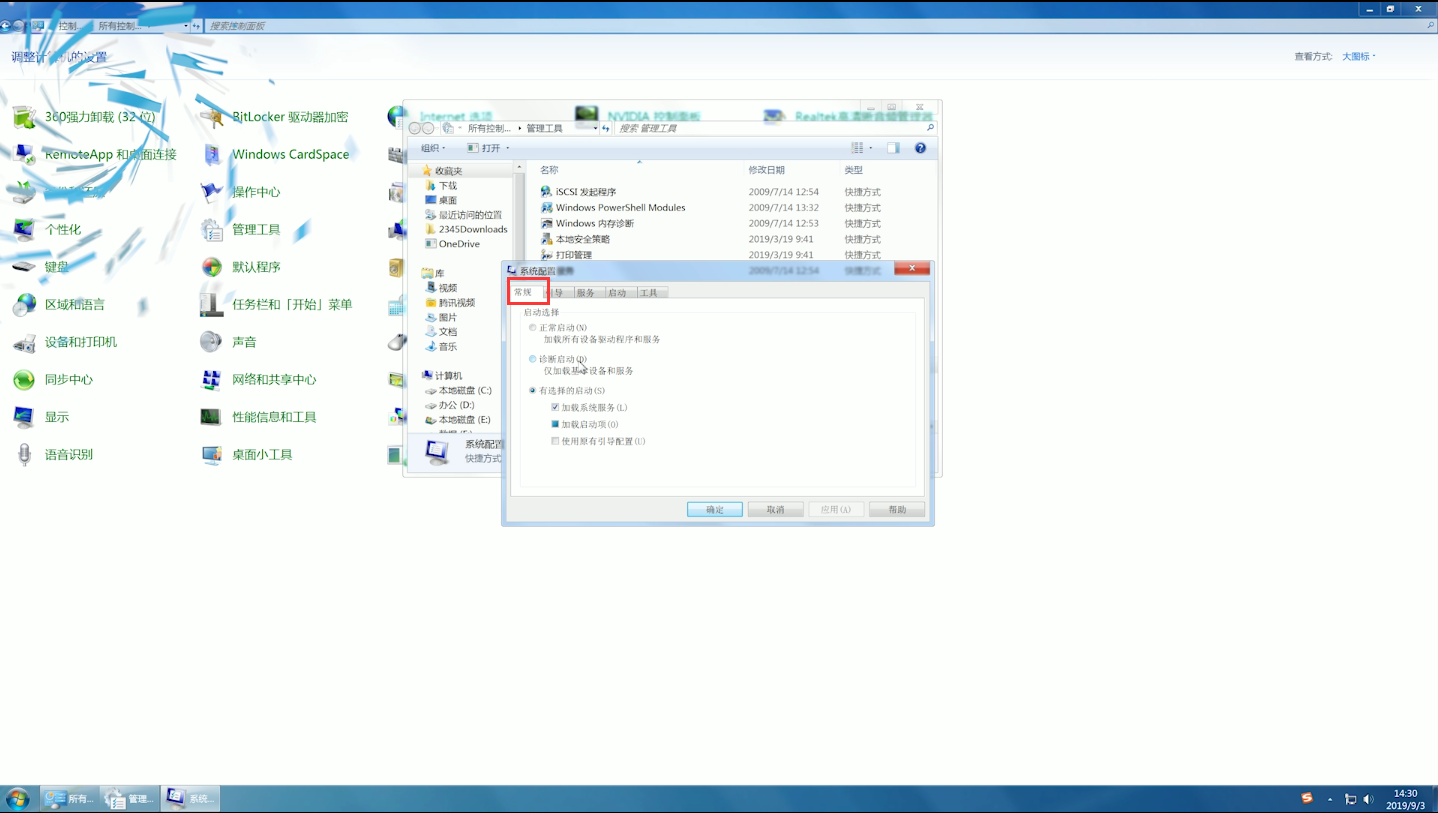
Task: Click the 帮助 button in 系统配置
Action: (897, 509)
